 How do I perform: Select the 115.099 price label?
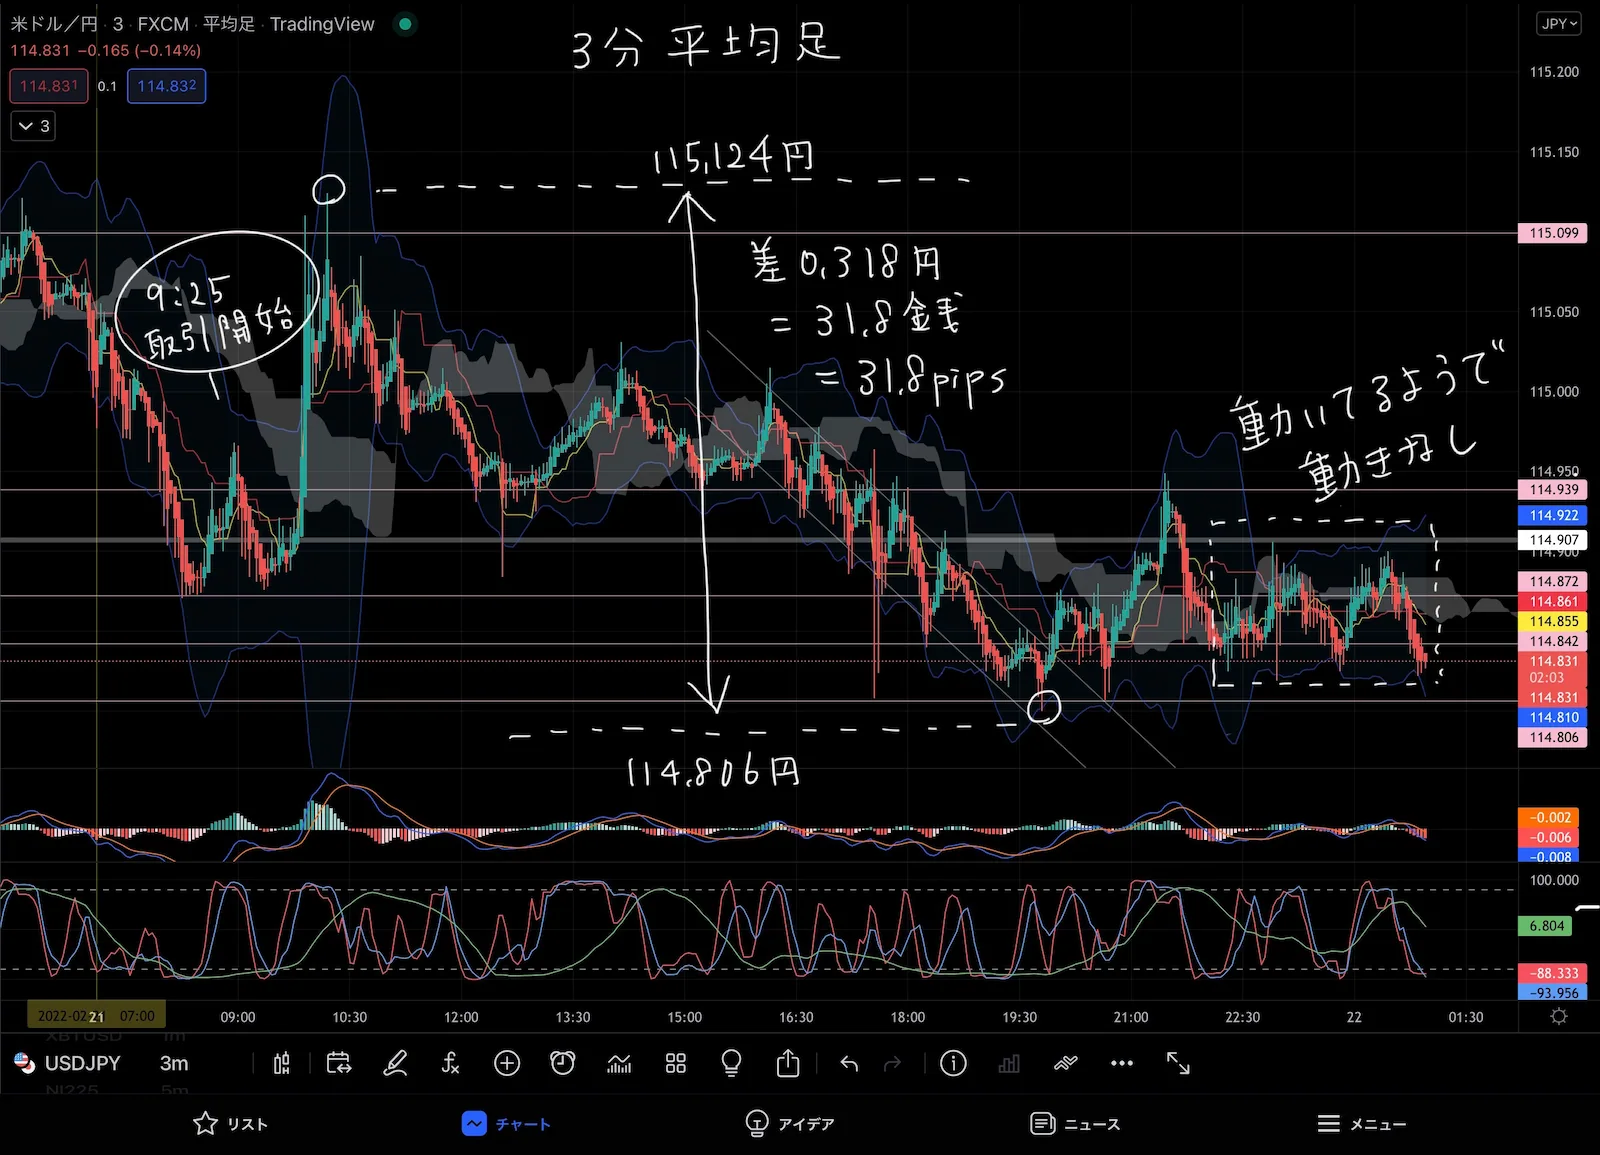pyautogui.click(x=1553, y=233)
